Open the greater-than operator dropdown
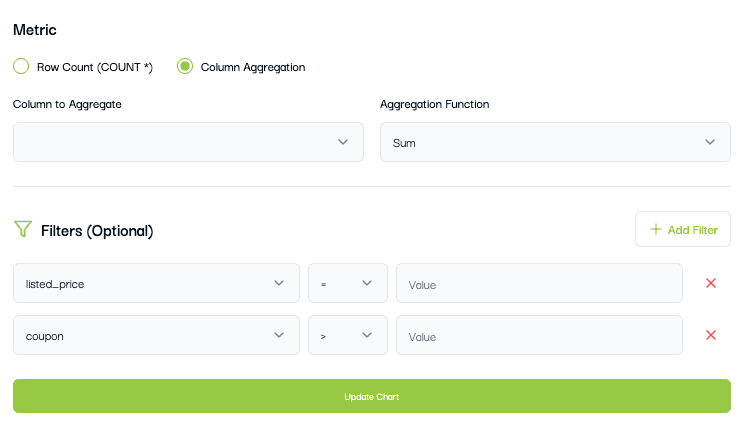Image resolution: width=749 pixels, height=439 pixels. 347,335
